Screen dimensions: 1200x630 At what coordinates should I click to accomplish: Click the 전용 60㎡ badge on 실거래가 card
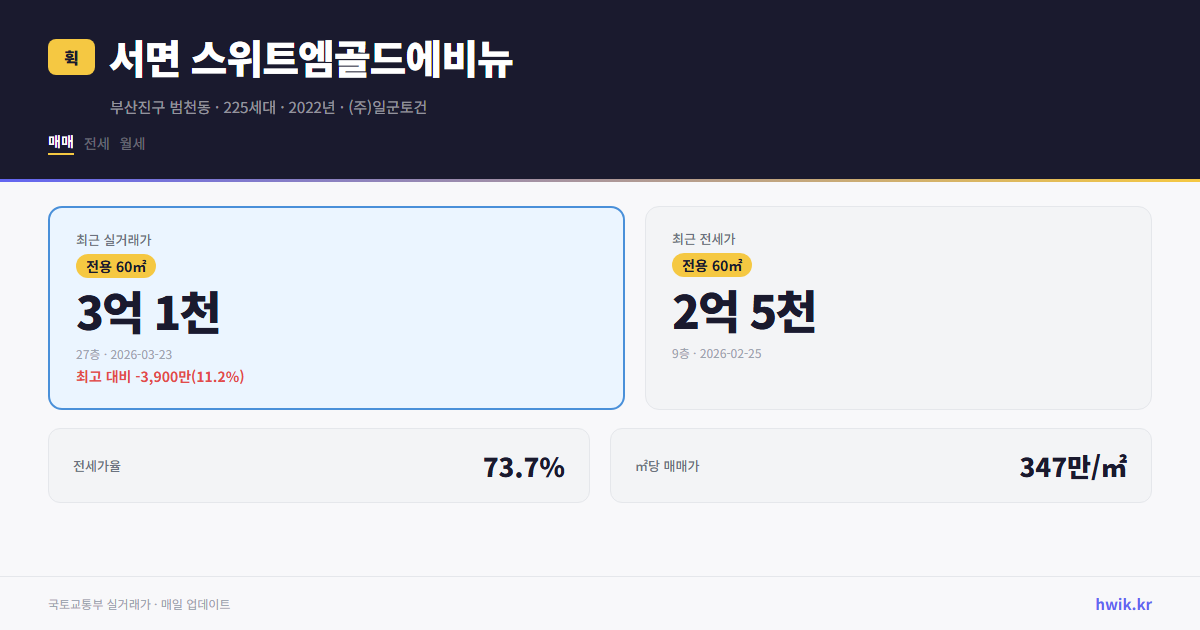(x=113, y=266)
